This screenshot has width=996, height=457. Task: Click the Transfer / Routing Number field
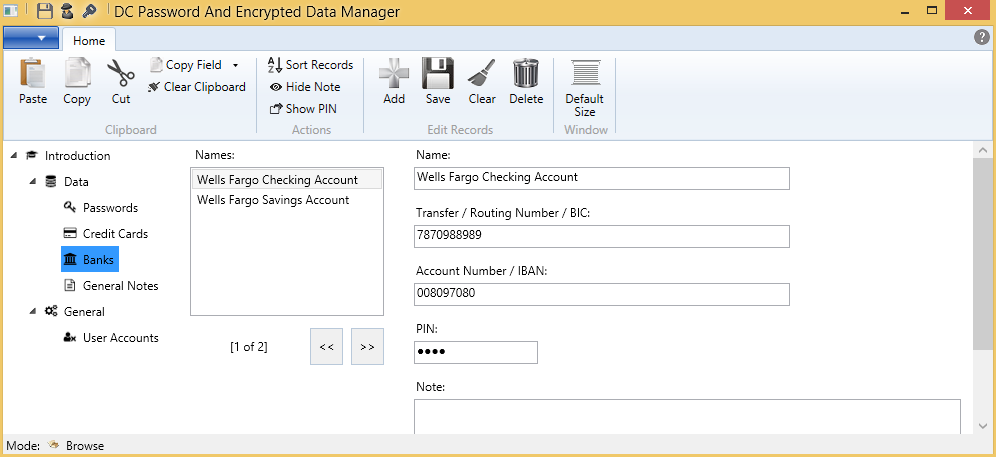[x=601, y=236]
